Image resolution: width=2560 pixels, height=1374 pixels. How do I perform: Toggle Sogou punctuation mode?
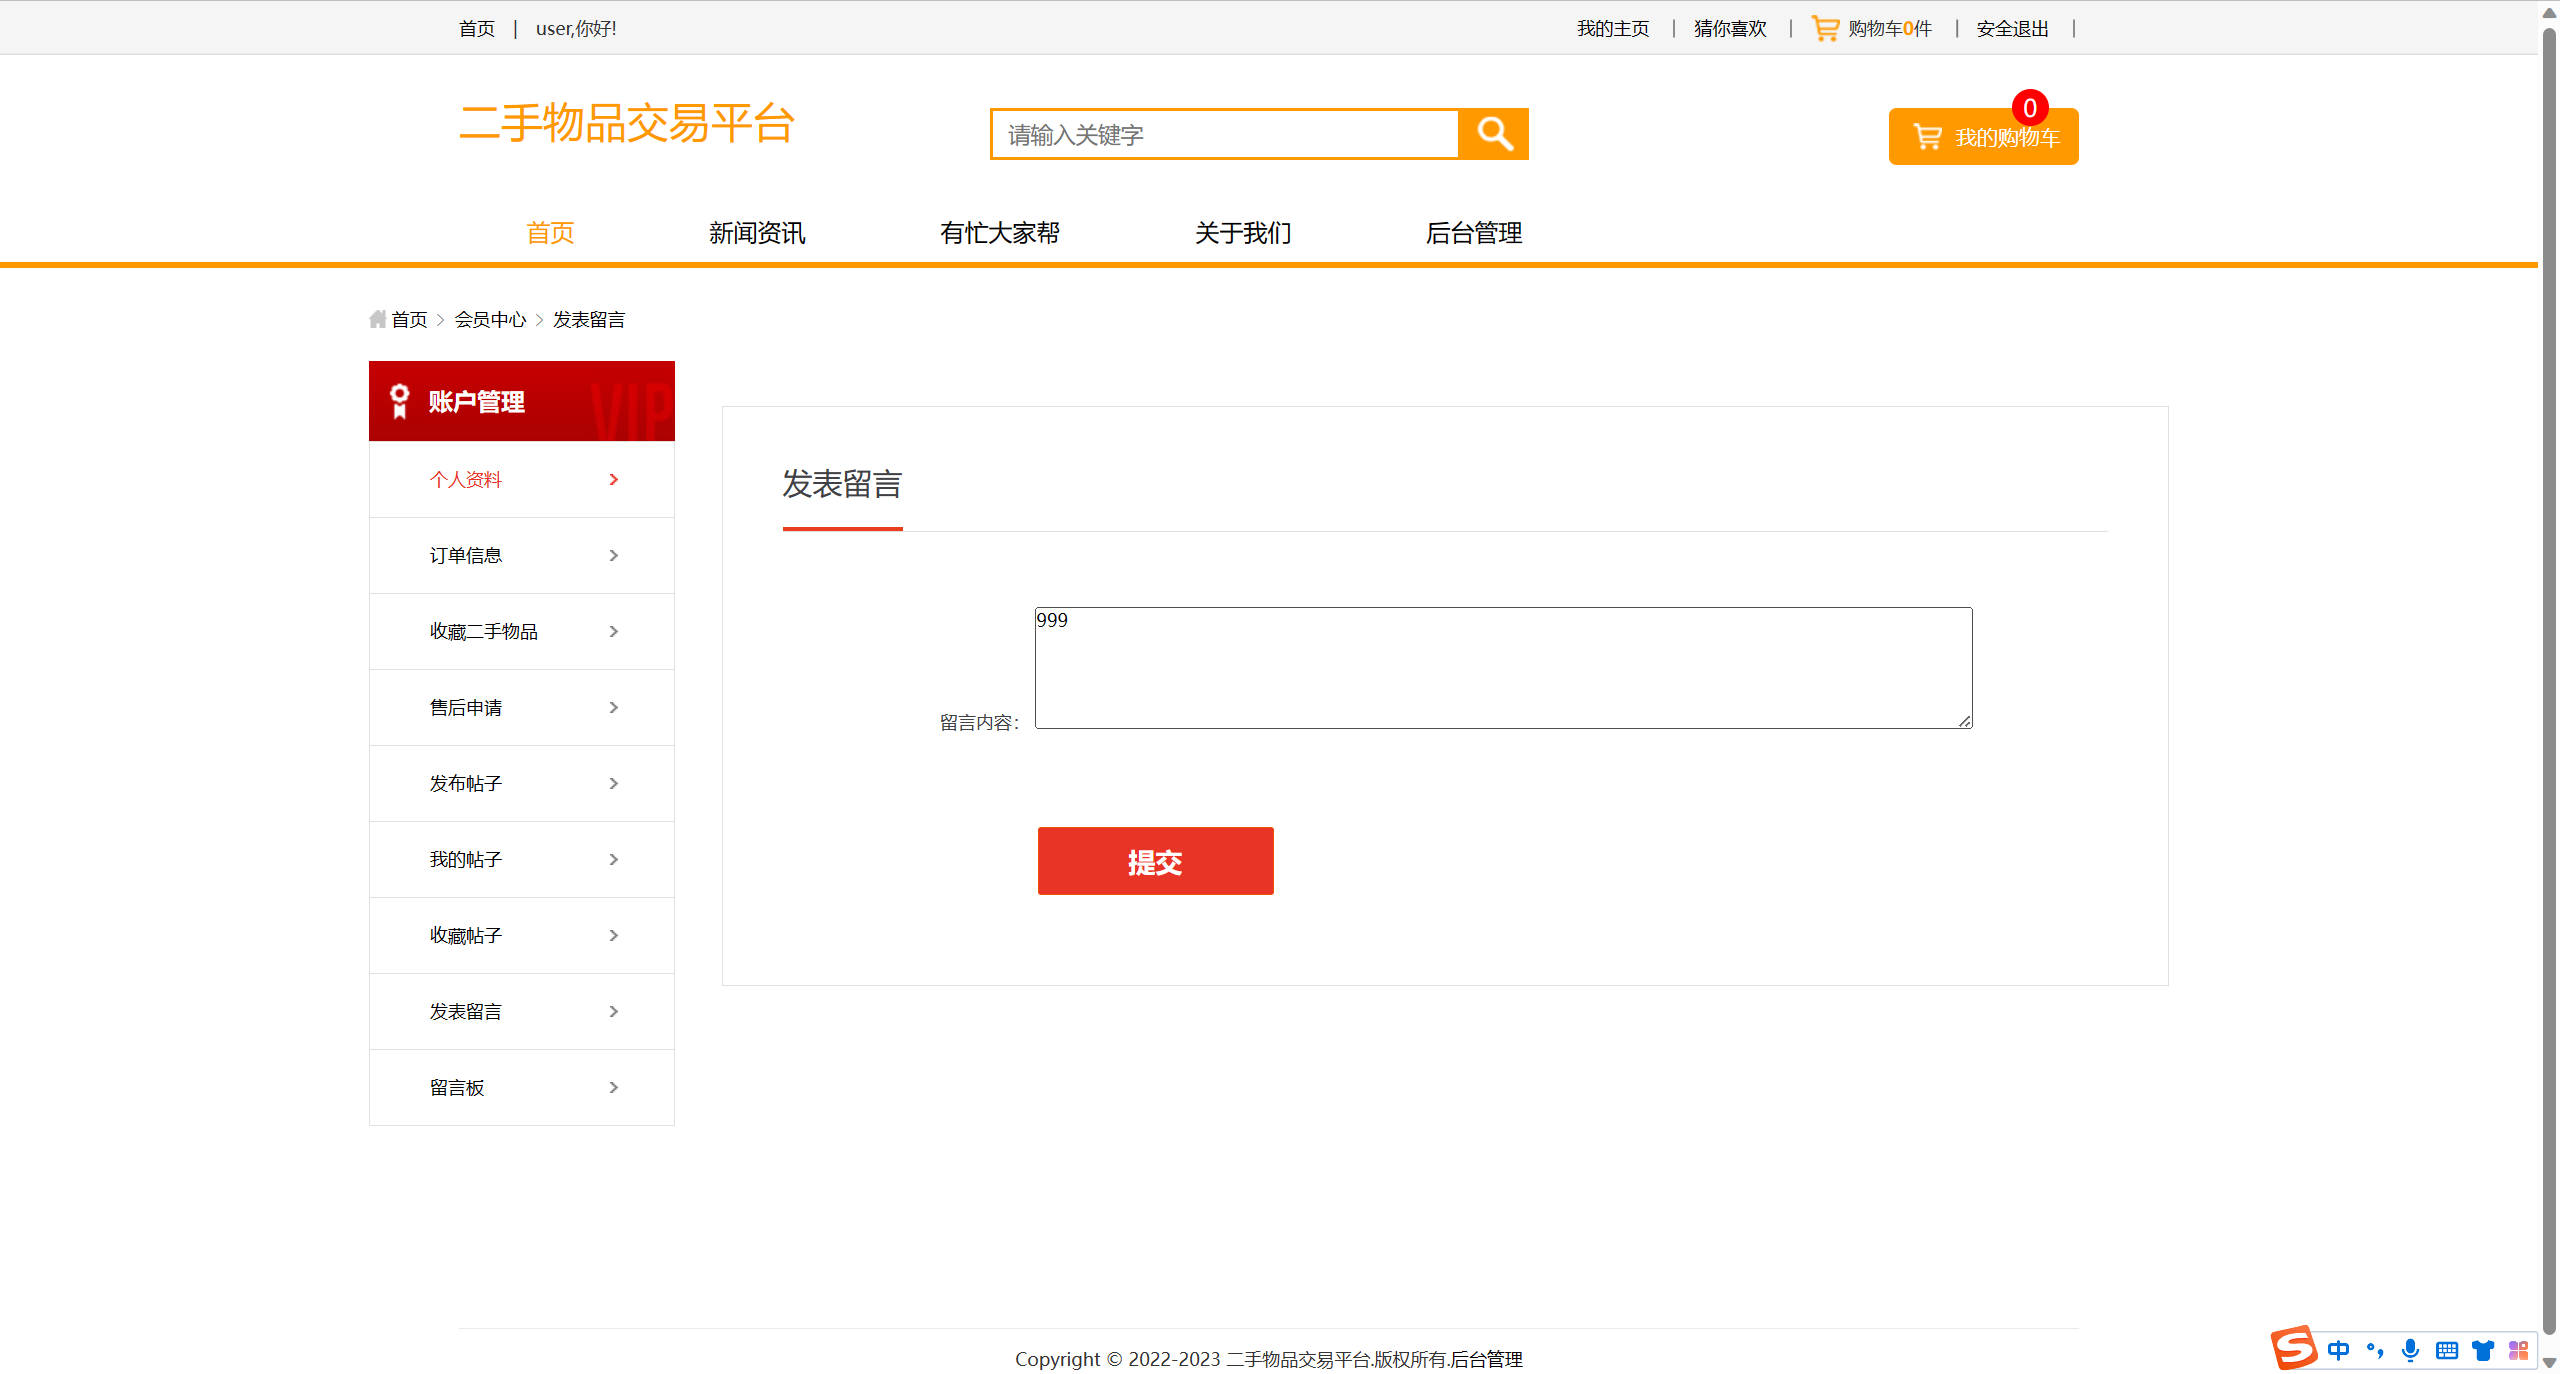point(2375,1350)
